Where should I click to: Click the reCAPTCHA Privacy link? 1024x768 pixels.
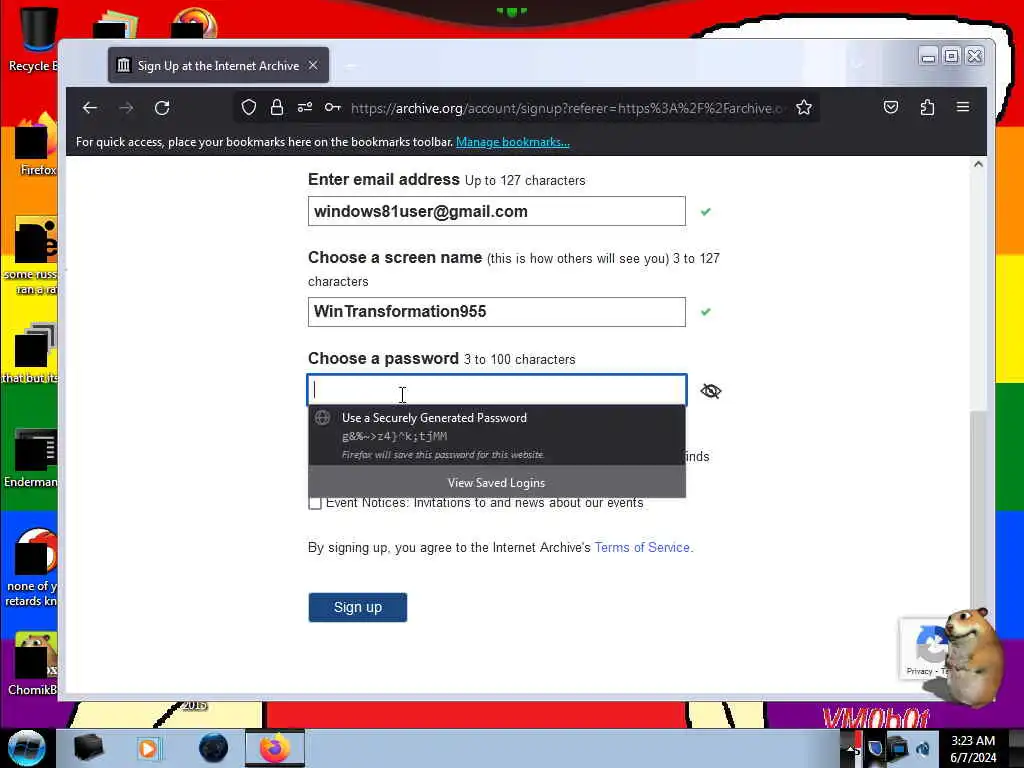919,671
